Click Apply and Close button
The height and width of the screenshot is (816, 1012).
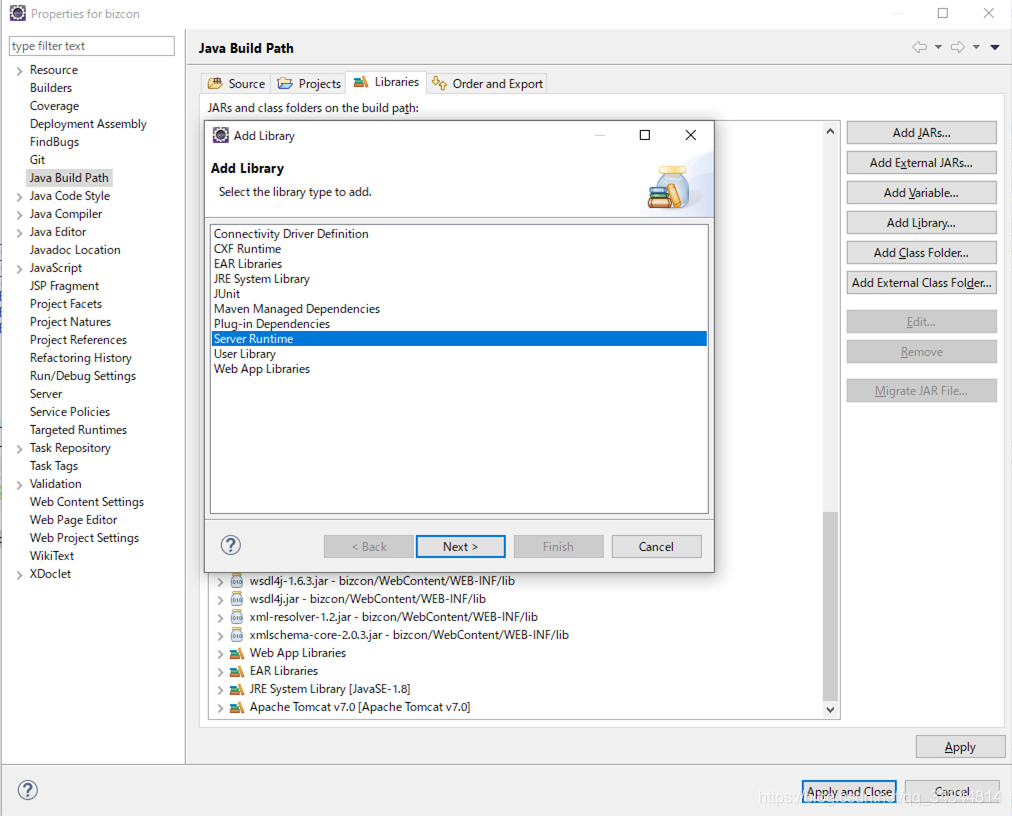(x=849, y=791)
